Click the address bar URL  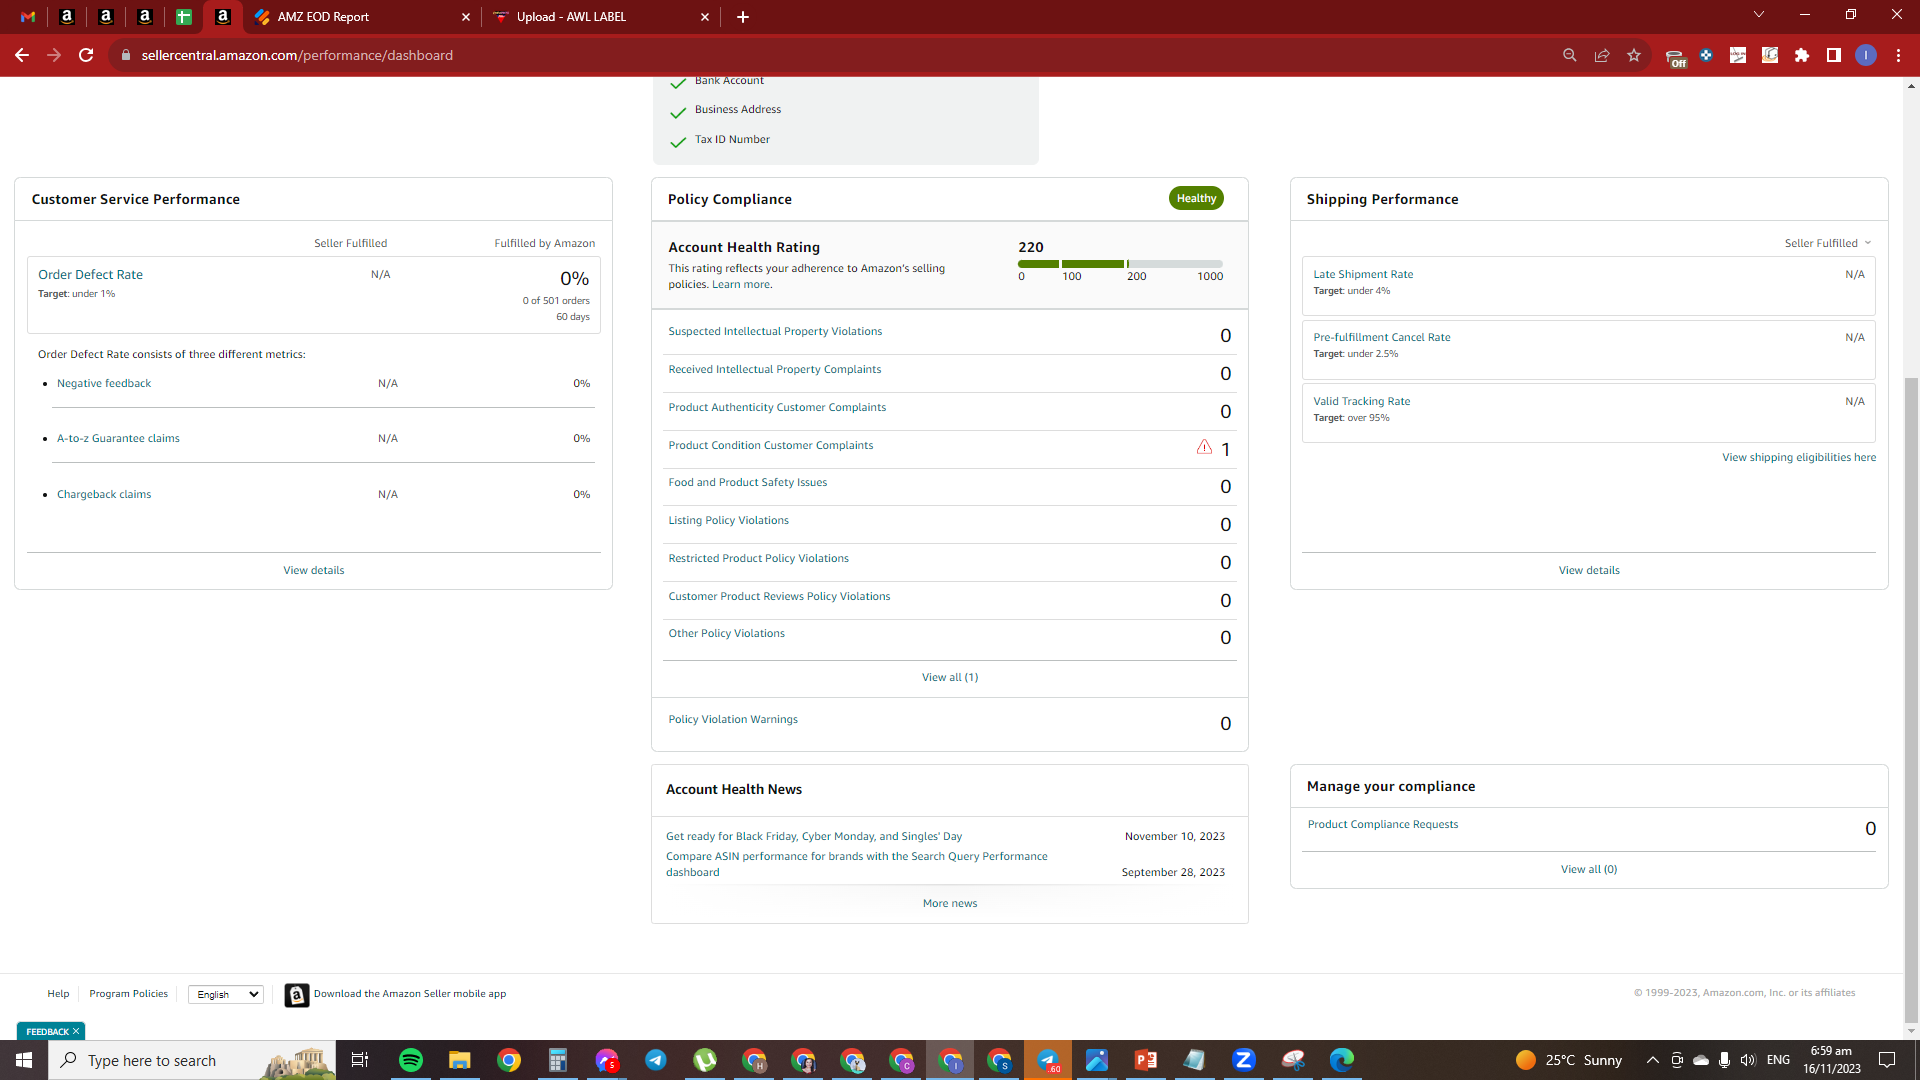pyautogui.click(x=297, y=55)
